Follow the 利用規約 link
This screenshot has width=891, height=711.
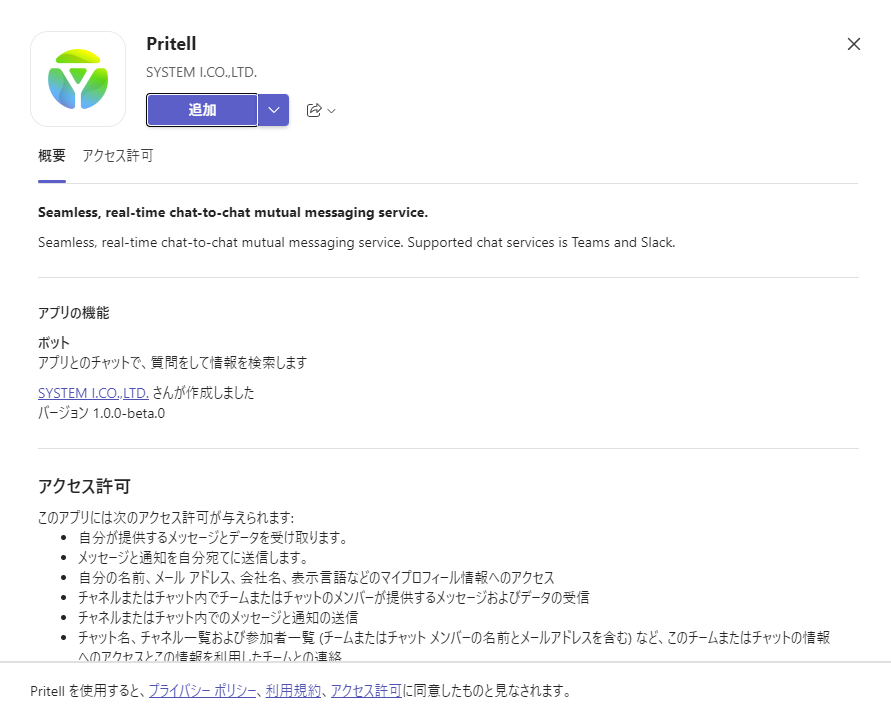[293, 690]
